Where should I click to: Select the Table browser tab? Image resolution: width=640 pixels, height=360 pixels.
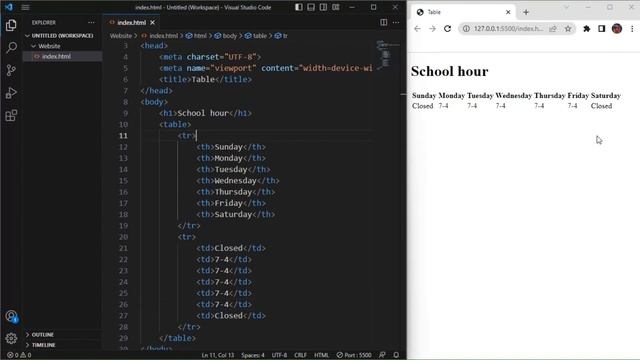[463, 12]
